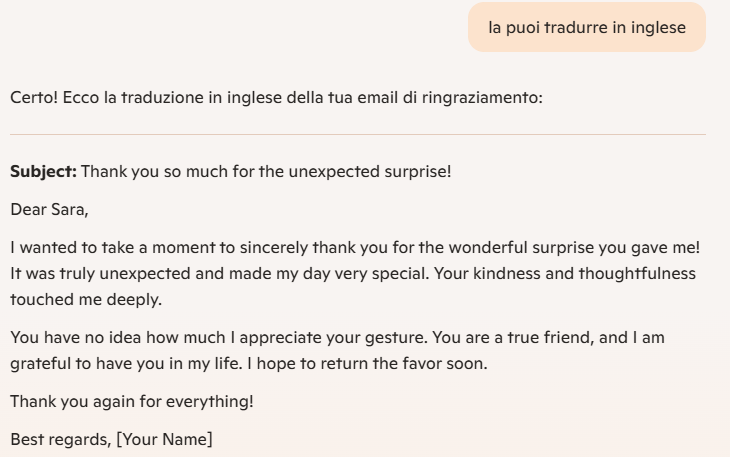Image resolution: width=730 pixels, height=457 pixels.
Task: Click the 'Thank you so much for the unexpected surprise!' subject text
Action: point(266,172)
